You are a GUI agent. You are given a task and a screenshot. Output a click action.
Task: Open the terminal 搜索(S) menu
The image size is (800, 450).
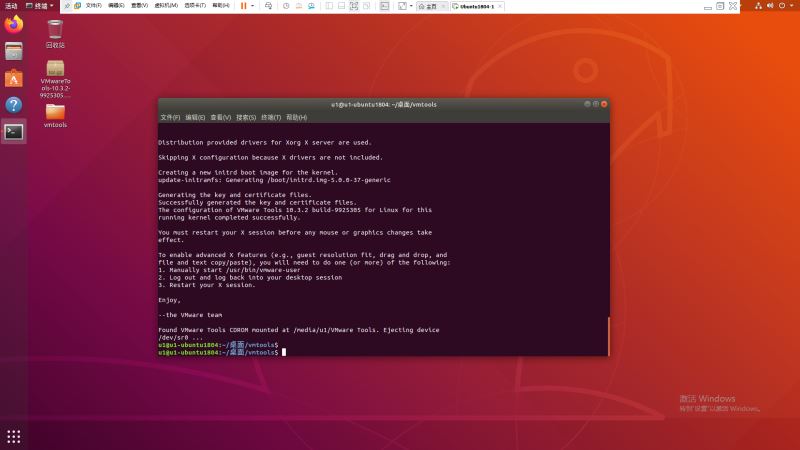[246, 117]
